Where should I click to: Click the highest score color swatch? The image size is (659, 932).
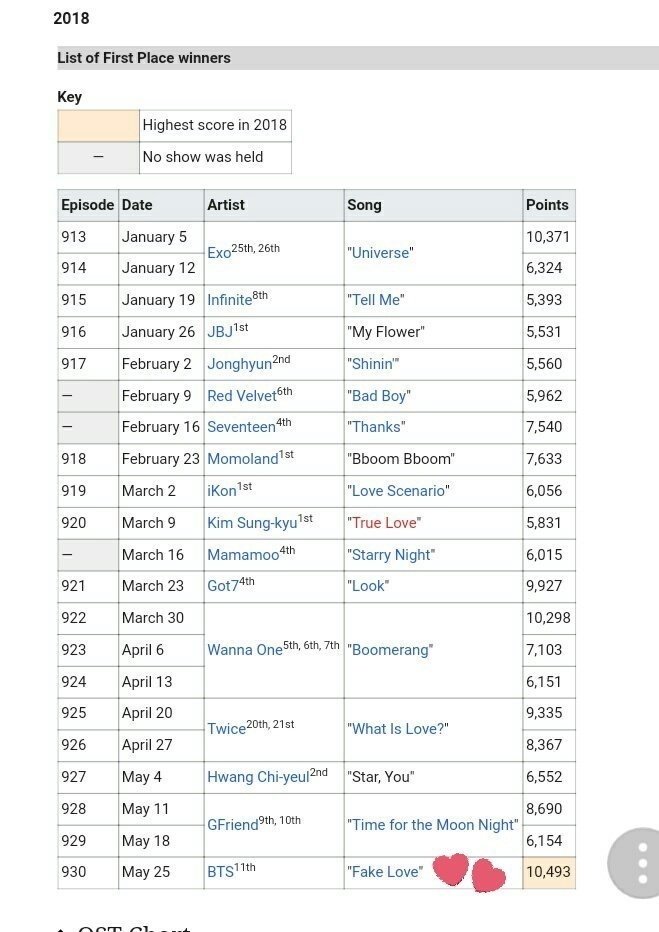pos(98,125)
